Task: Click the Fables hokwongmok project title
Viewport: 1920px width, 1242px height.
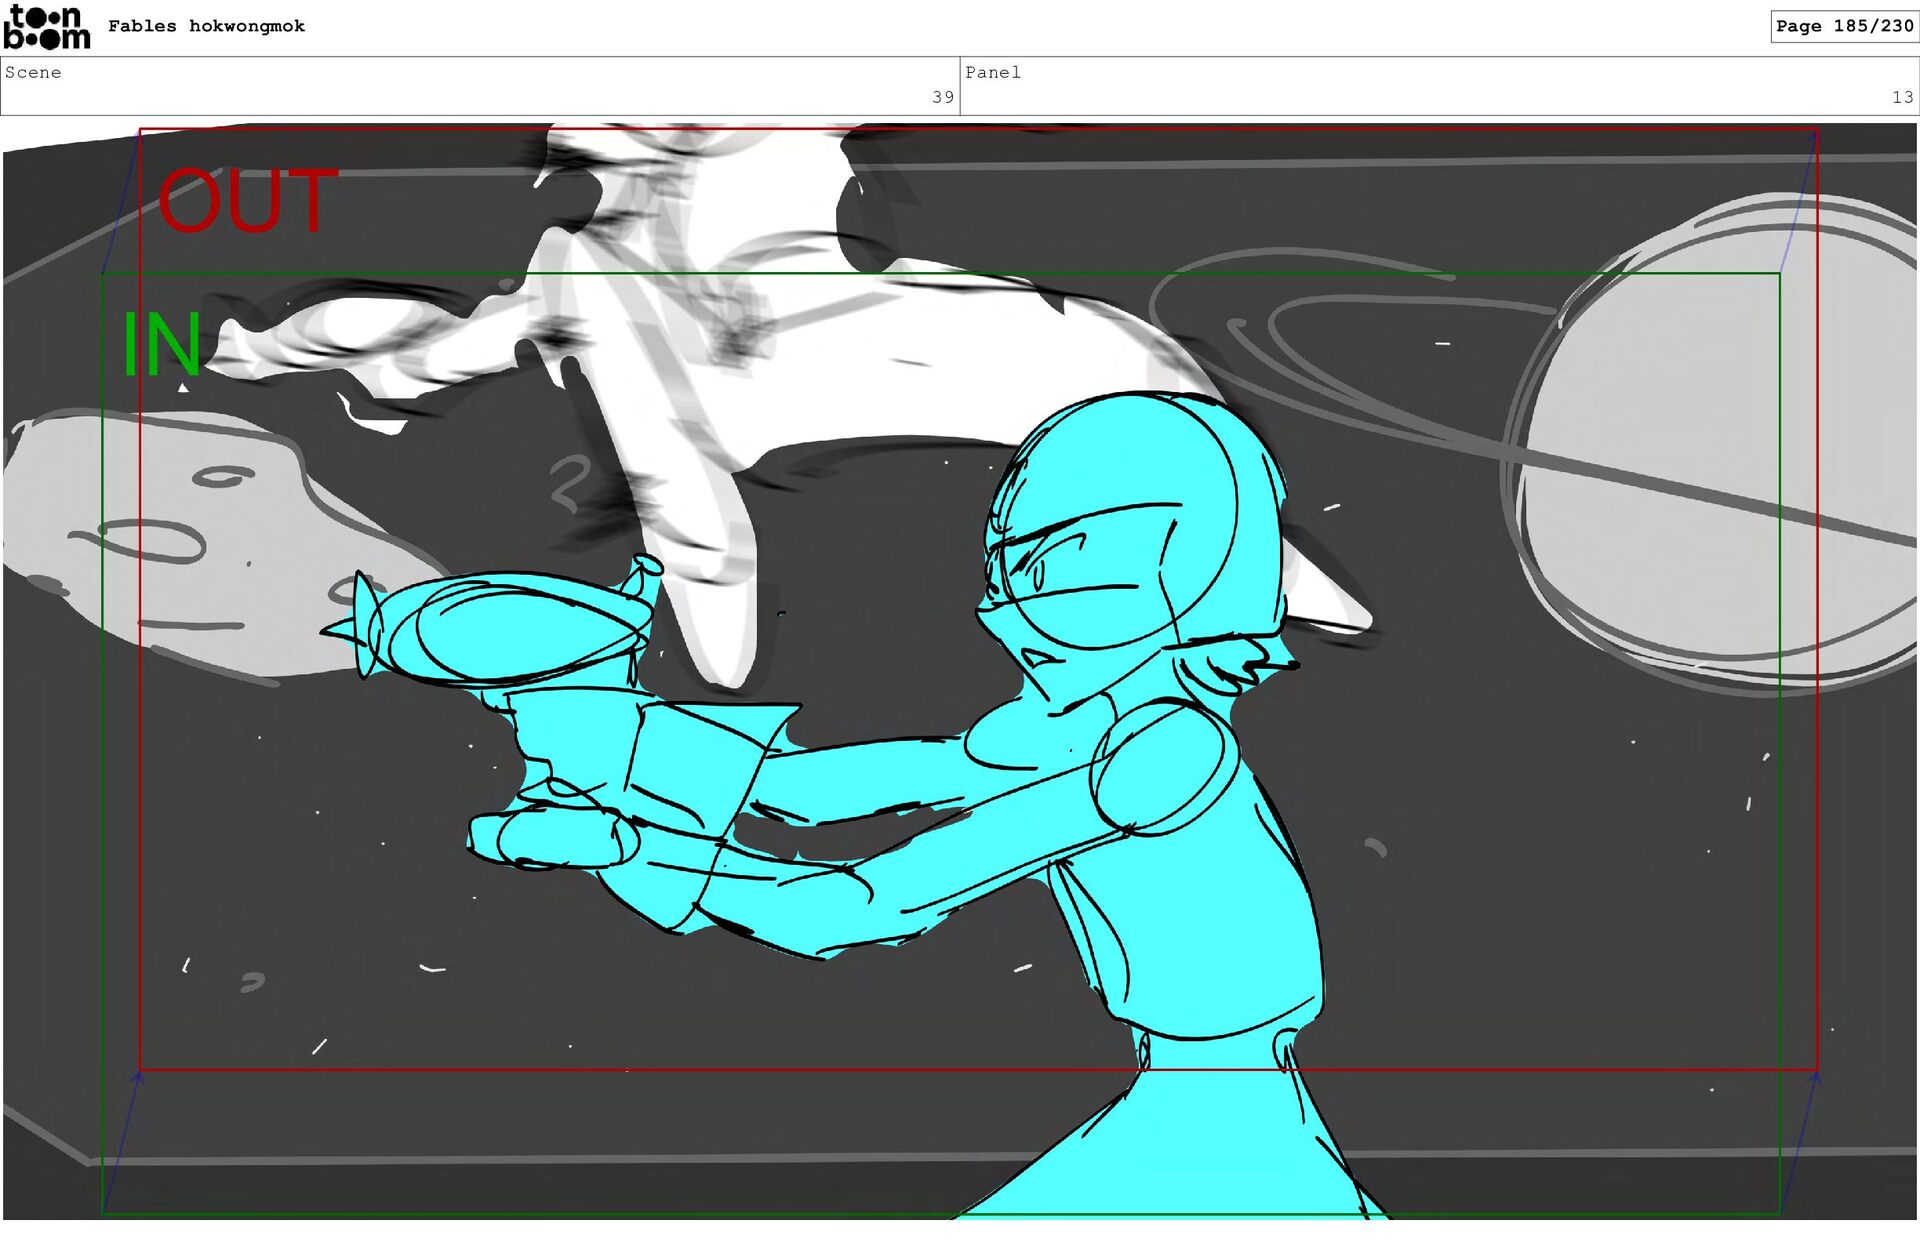Action: point(206,26)
